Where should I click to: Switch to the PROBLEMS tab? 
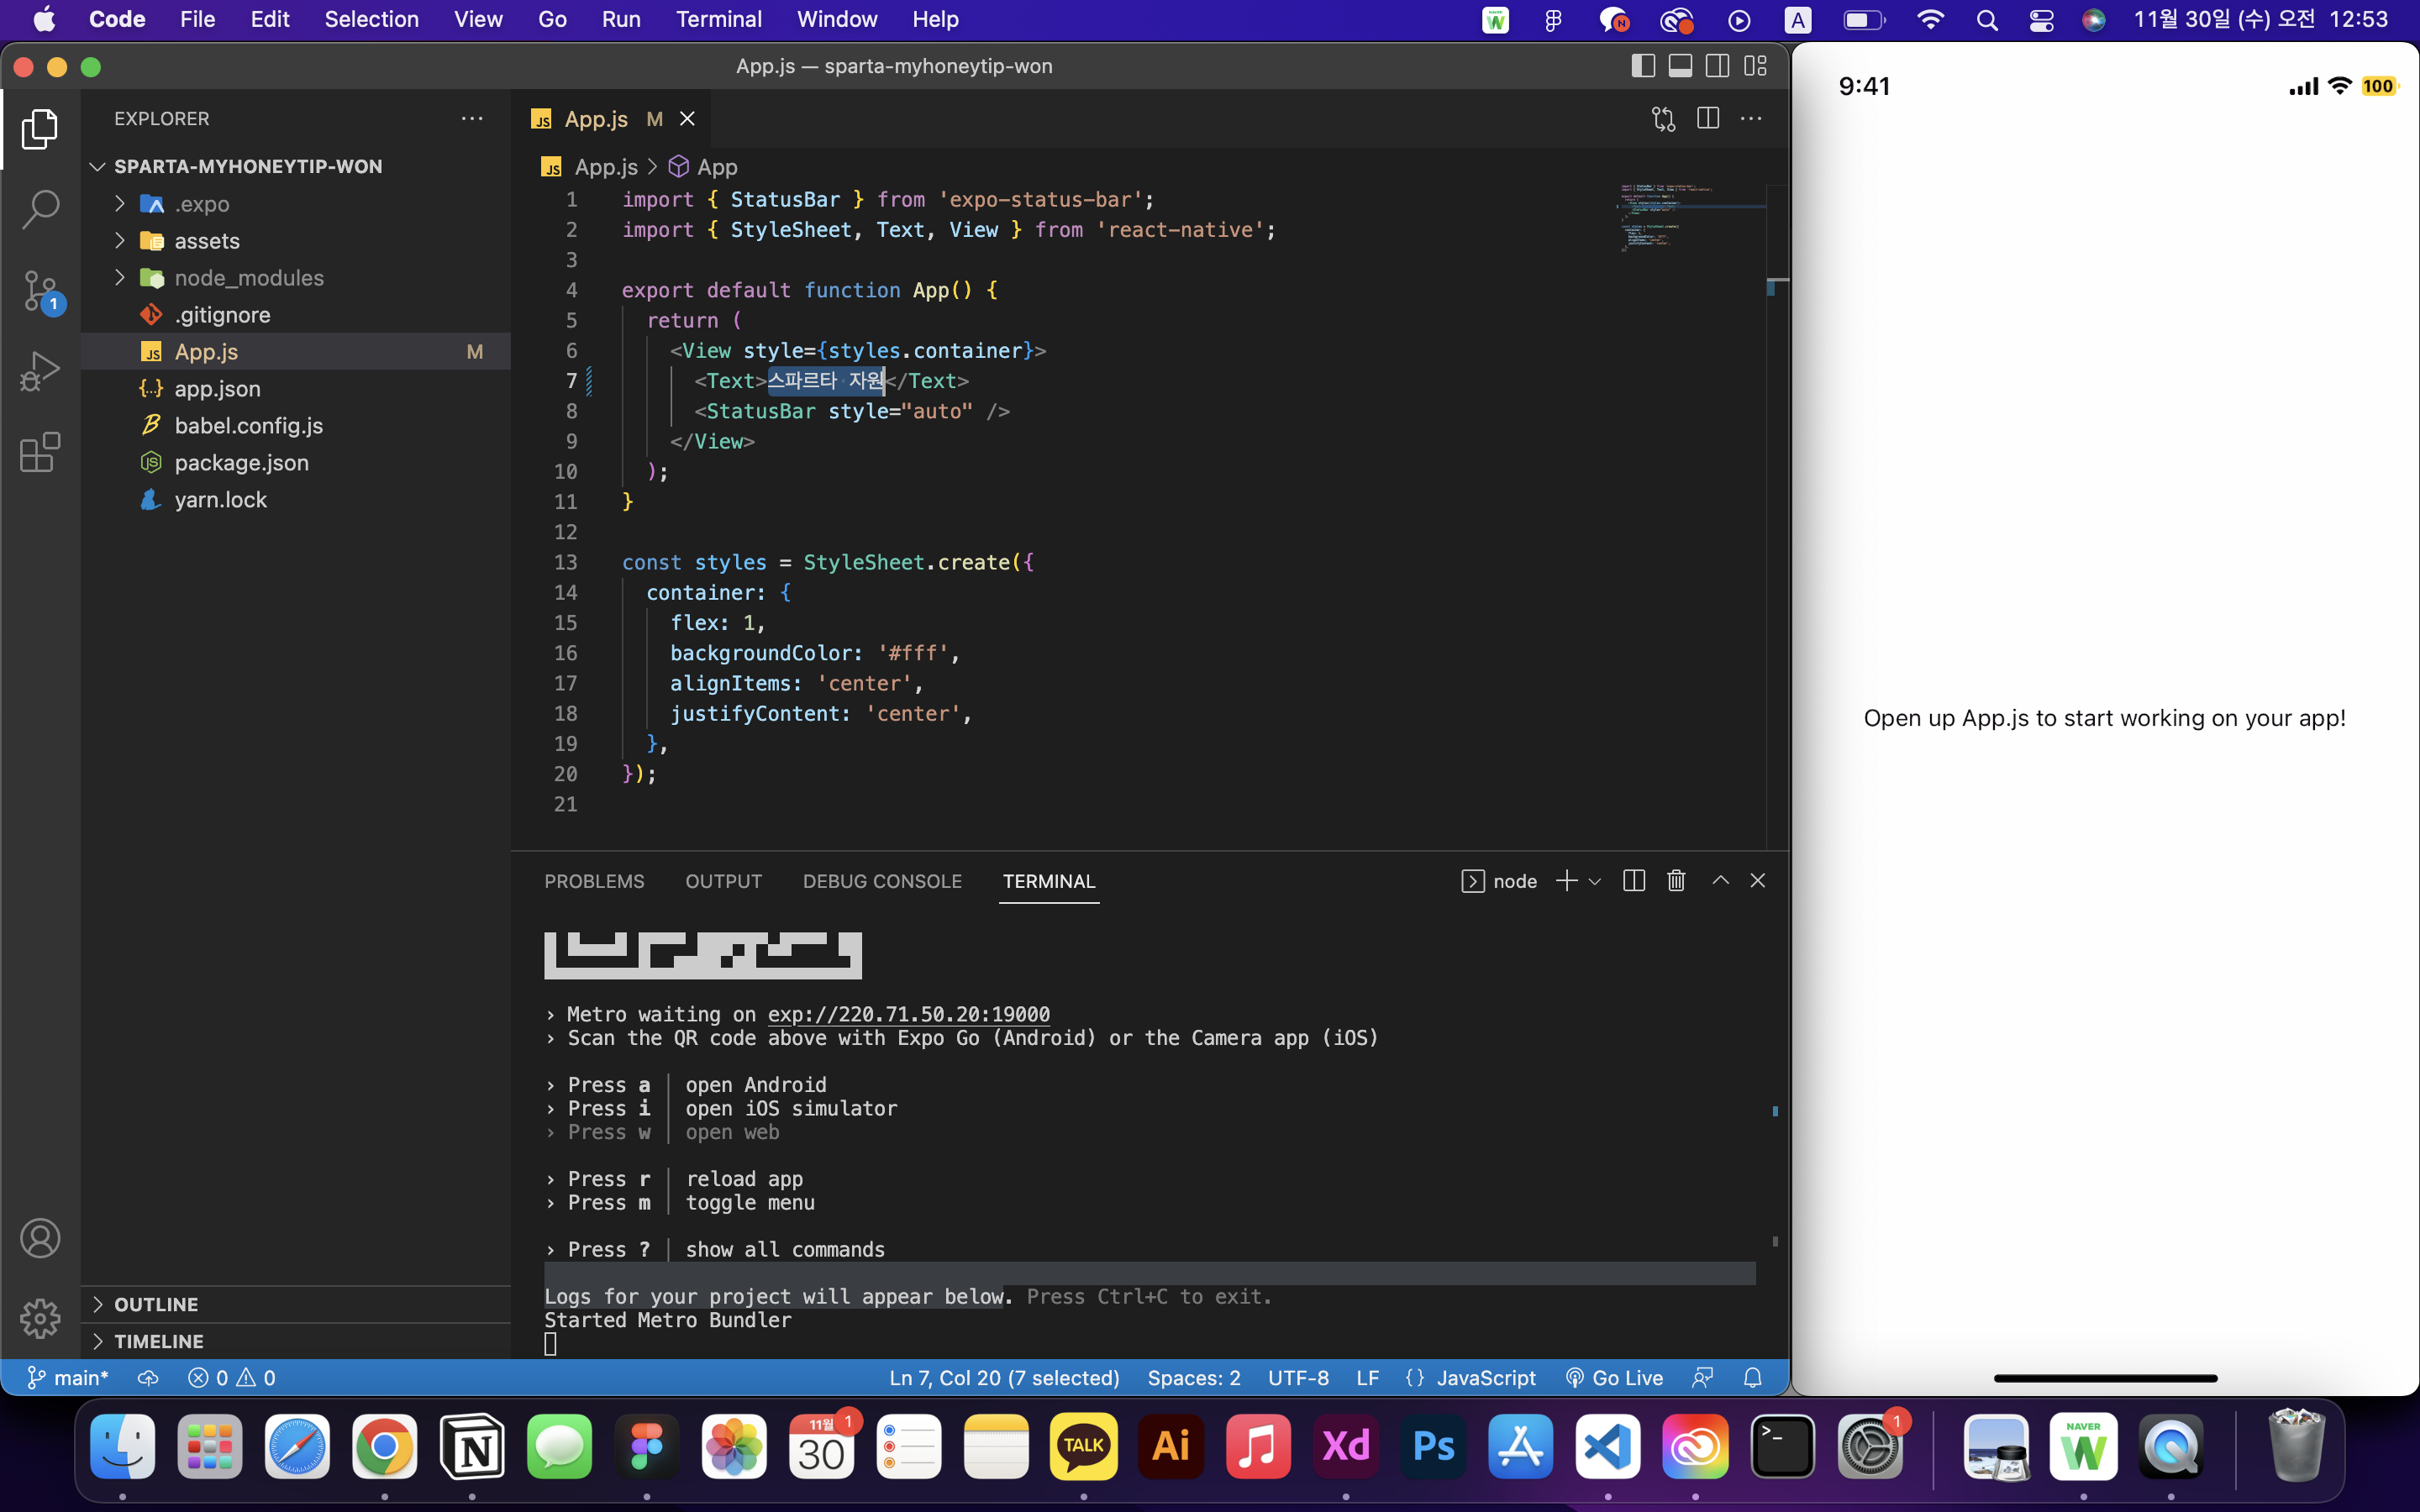pyautogui.click(x=594, y=881)
